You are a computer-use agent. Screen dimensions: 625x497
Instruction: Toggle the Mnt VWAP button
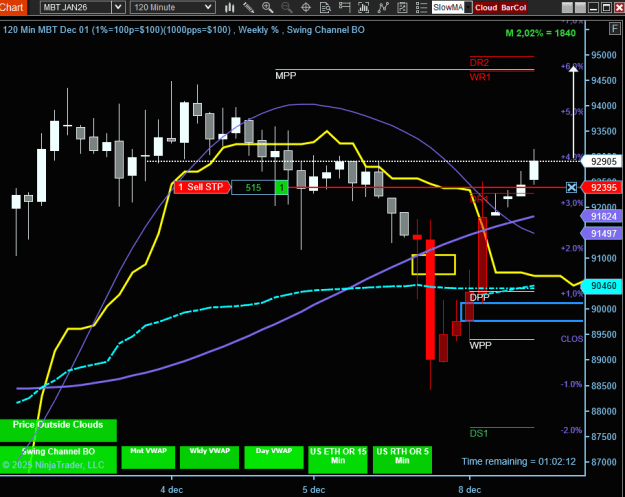[x=148, y=457]
